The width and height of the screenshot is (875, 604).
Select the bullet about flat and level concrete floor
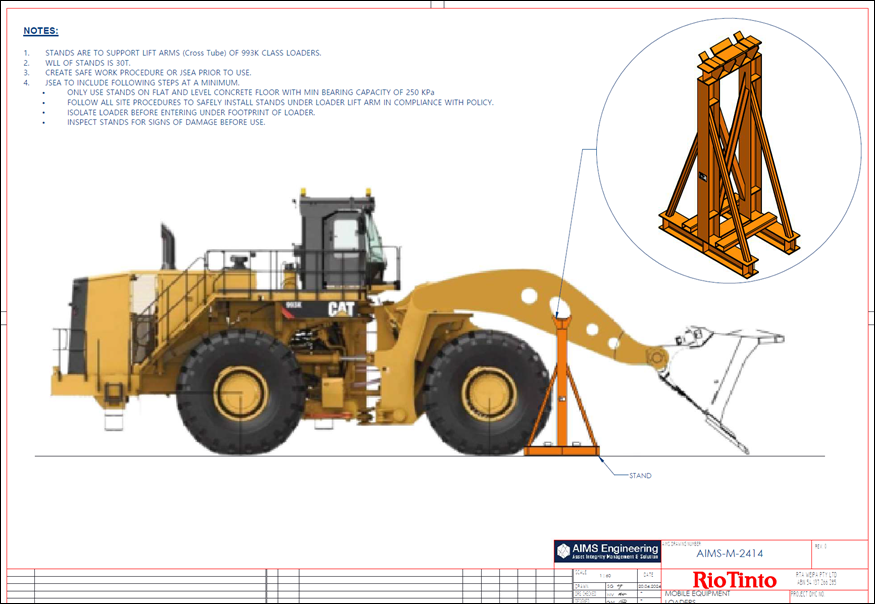tap(251, 92)
